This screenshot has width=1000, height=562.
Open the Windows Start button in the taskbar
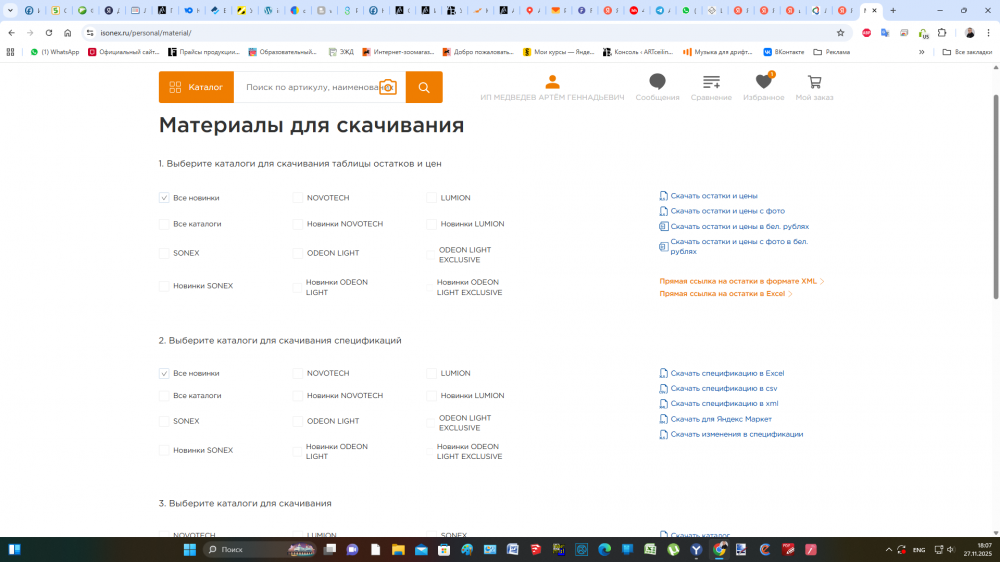pos(189,549)
